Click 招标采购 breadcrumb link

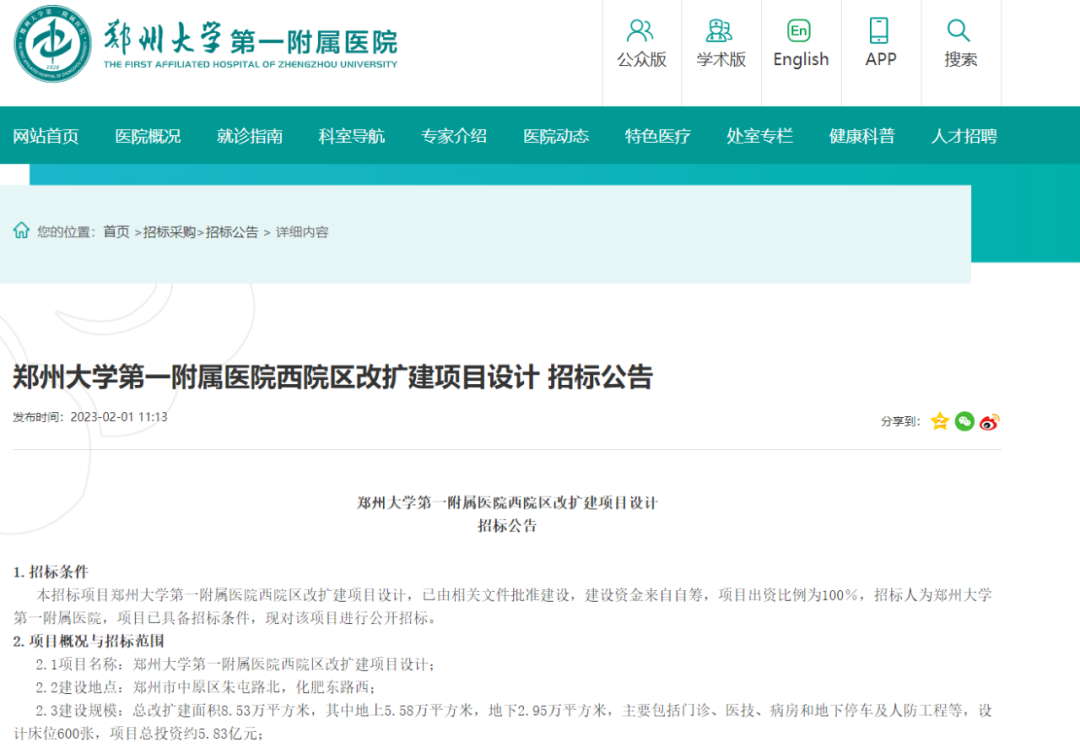[x=169, y=232]
